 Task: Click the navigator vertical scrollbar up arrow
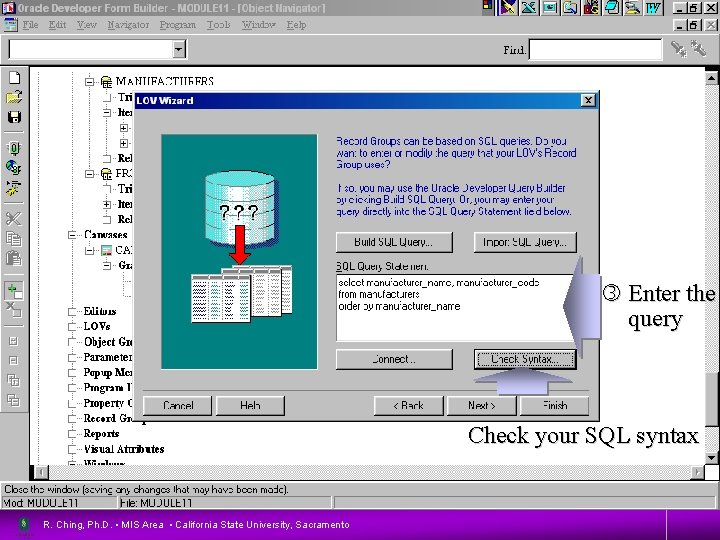(x=711, y=79)
